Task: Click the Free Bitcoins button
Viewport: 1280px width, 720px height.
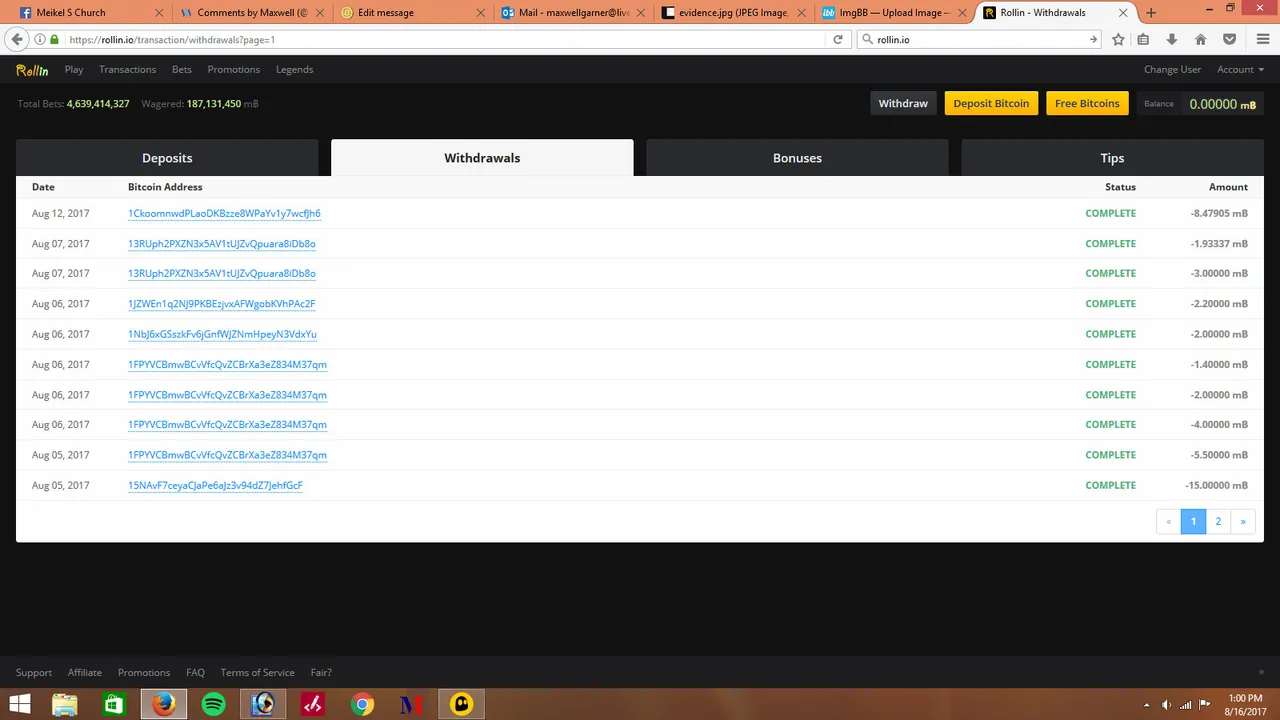Action: 1087,103
